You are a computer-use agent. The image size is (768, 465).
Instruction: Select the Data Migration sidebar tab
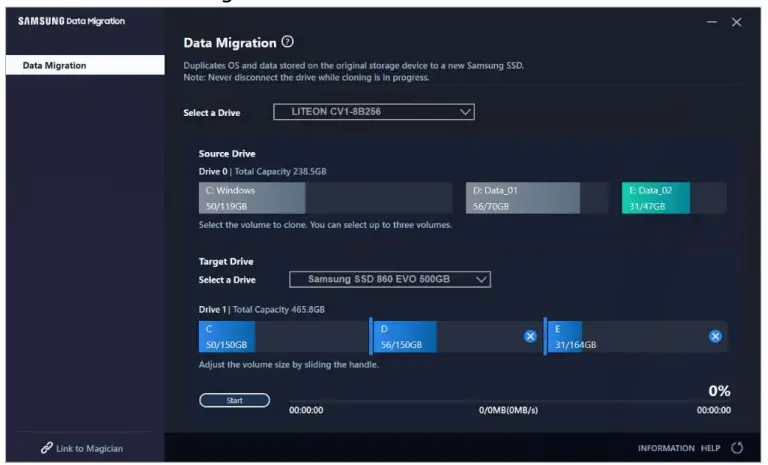coord(85,65)
